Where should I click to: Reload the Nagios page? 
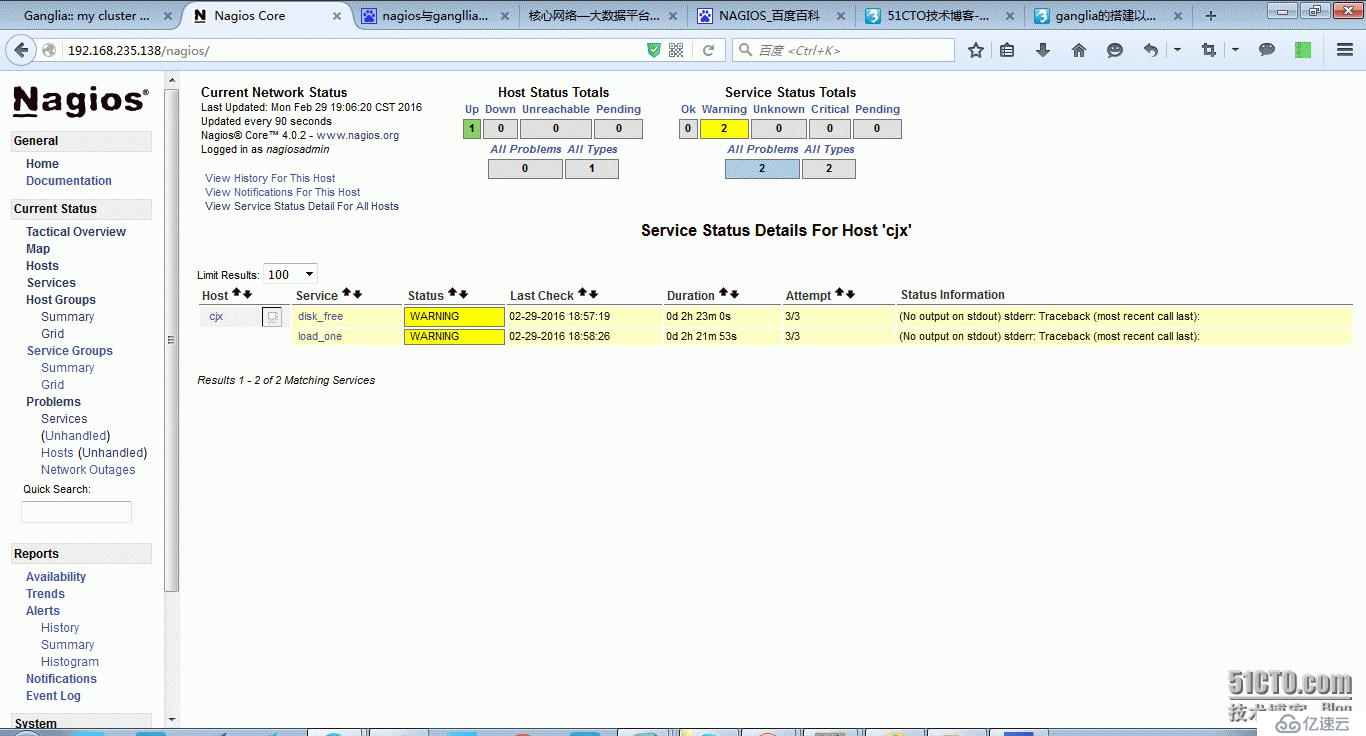(708, 50)
